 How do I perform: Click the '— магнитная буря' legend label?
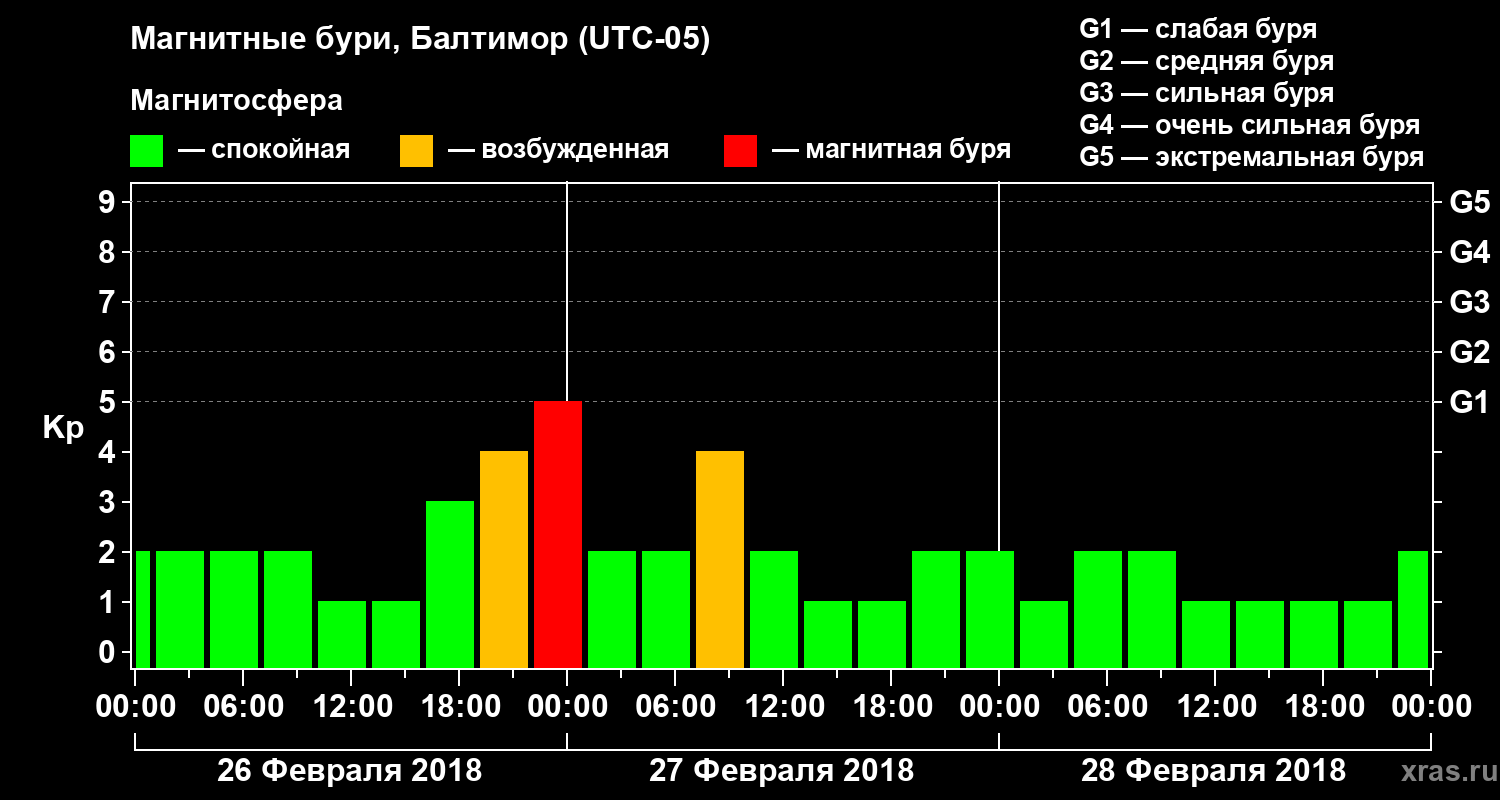click(x=890, y=150)
